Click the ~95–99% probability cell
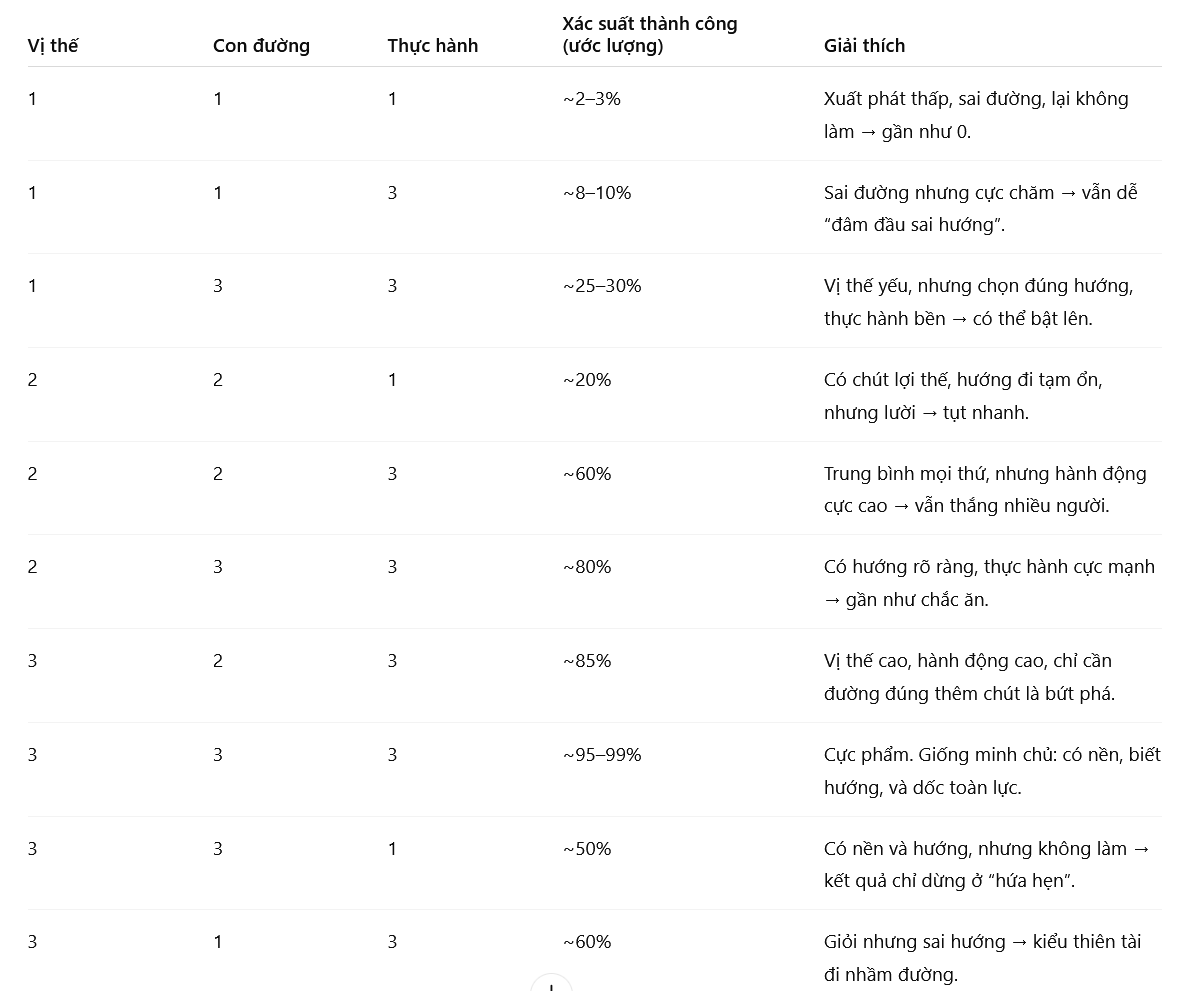The image size is (1193, 991). pos(601,755)
